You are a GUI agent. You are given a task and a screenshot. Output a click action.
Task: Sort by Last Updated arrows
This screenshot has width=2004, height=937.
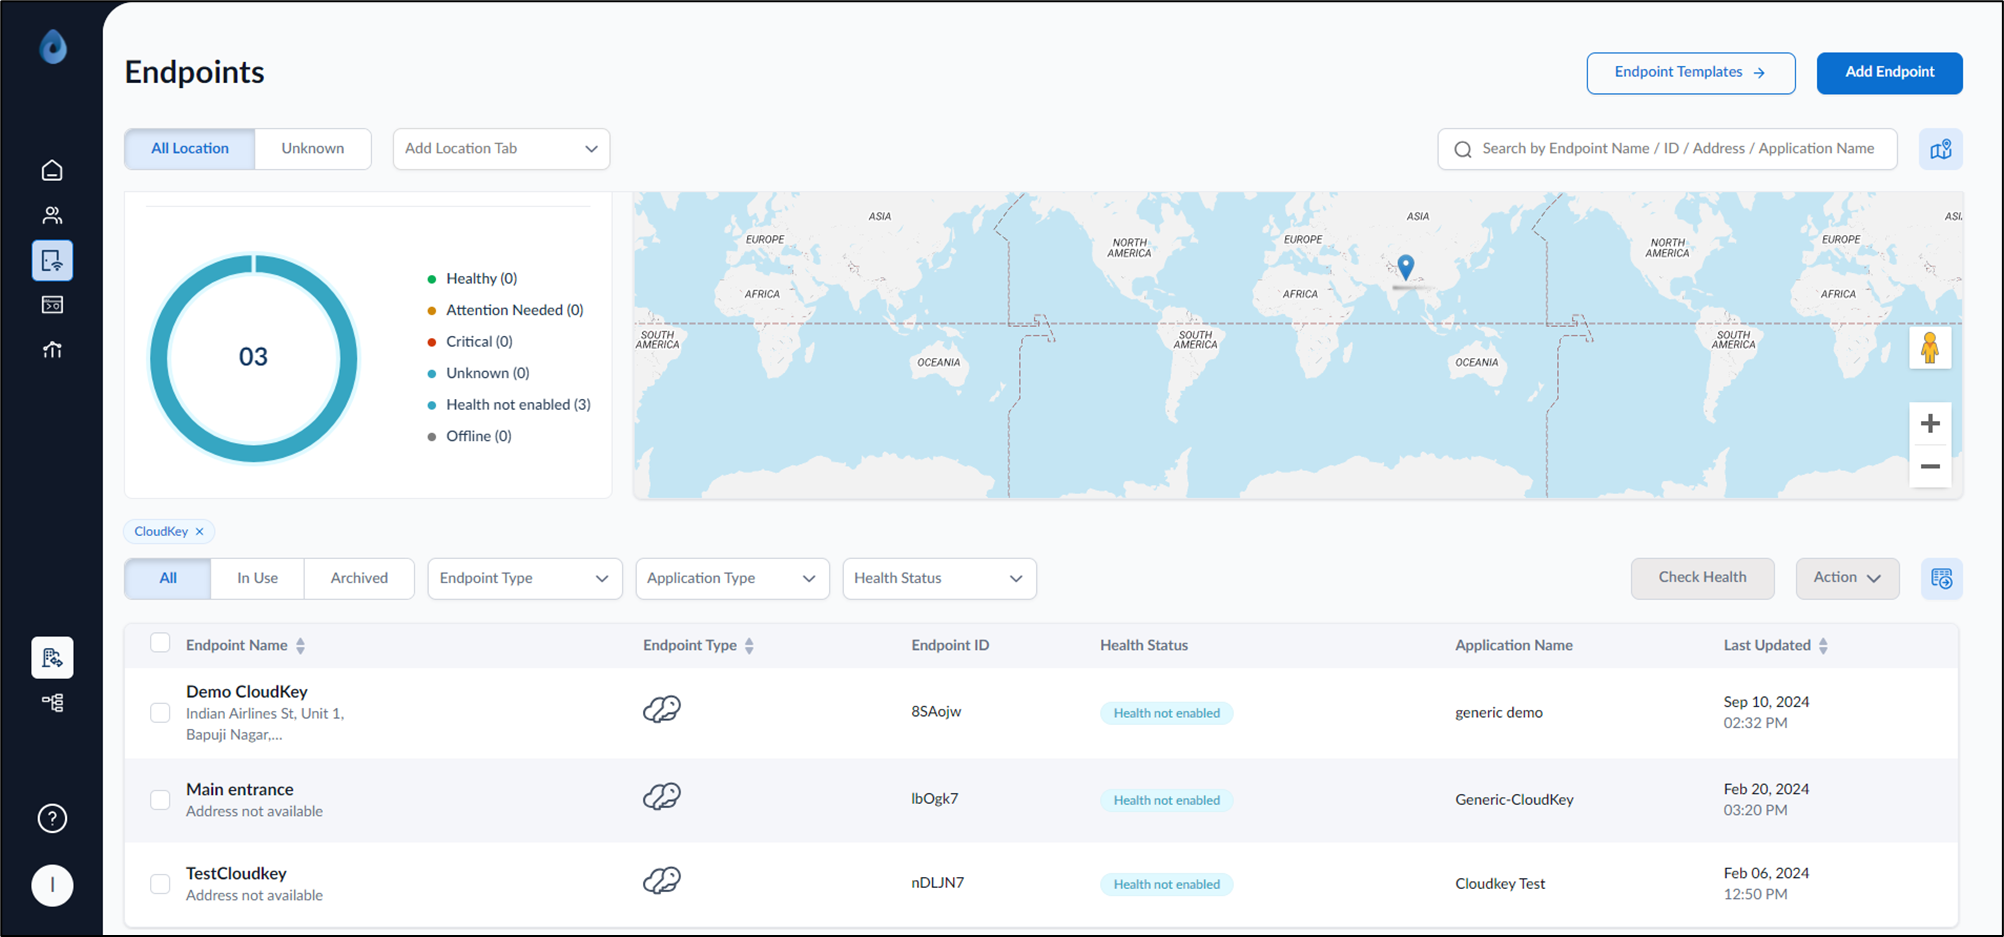pos(1823,646)
